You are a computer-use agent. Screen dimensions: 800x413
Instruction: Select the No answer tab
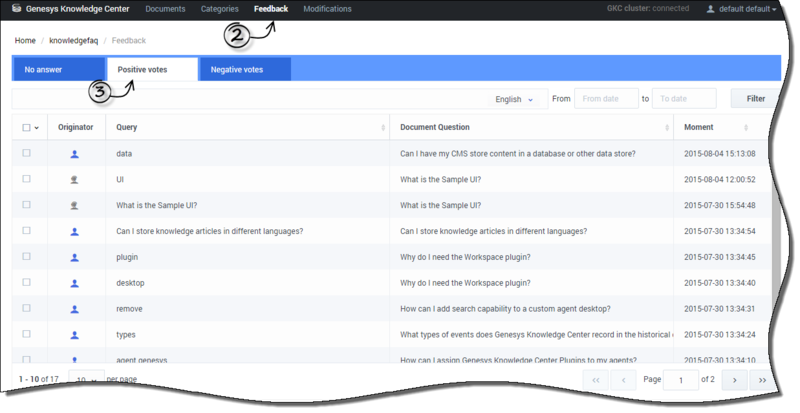(58, 69)
